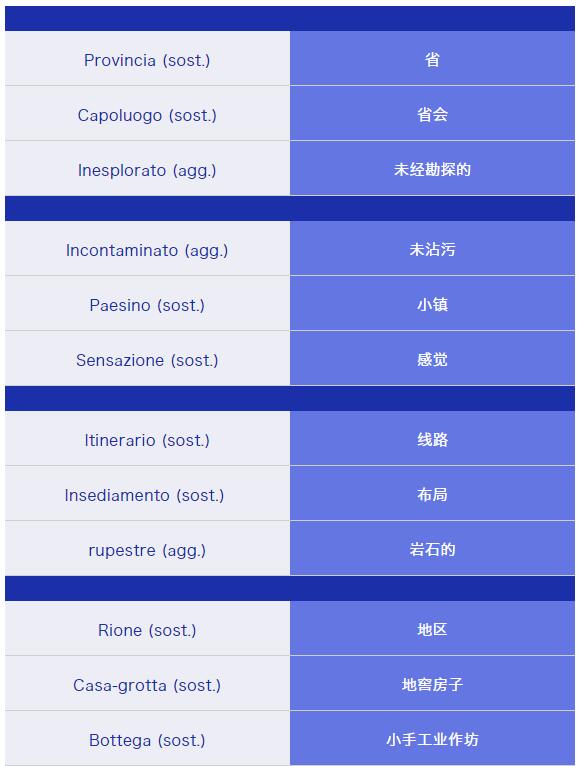Click the Rione (sost.) entry
Viewport: 579px width, 766px height.
pos(147,629)
